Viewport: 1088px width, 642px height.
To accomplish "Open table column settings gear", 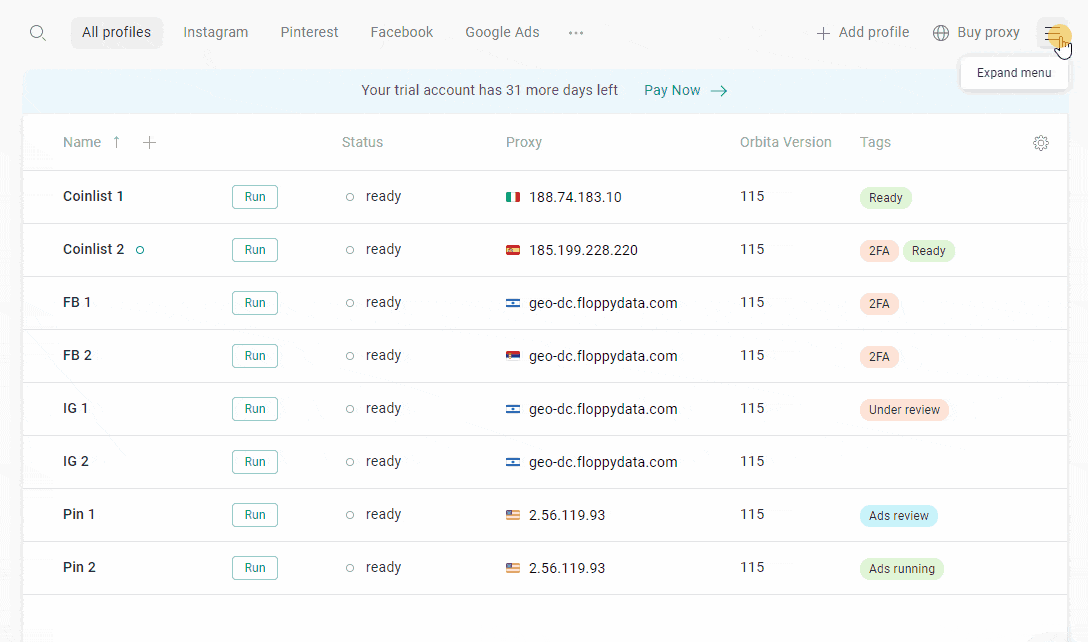I will coord(1041,143).
